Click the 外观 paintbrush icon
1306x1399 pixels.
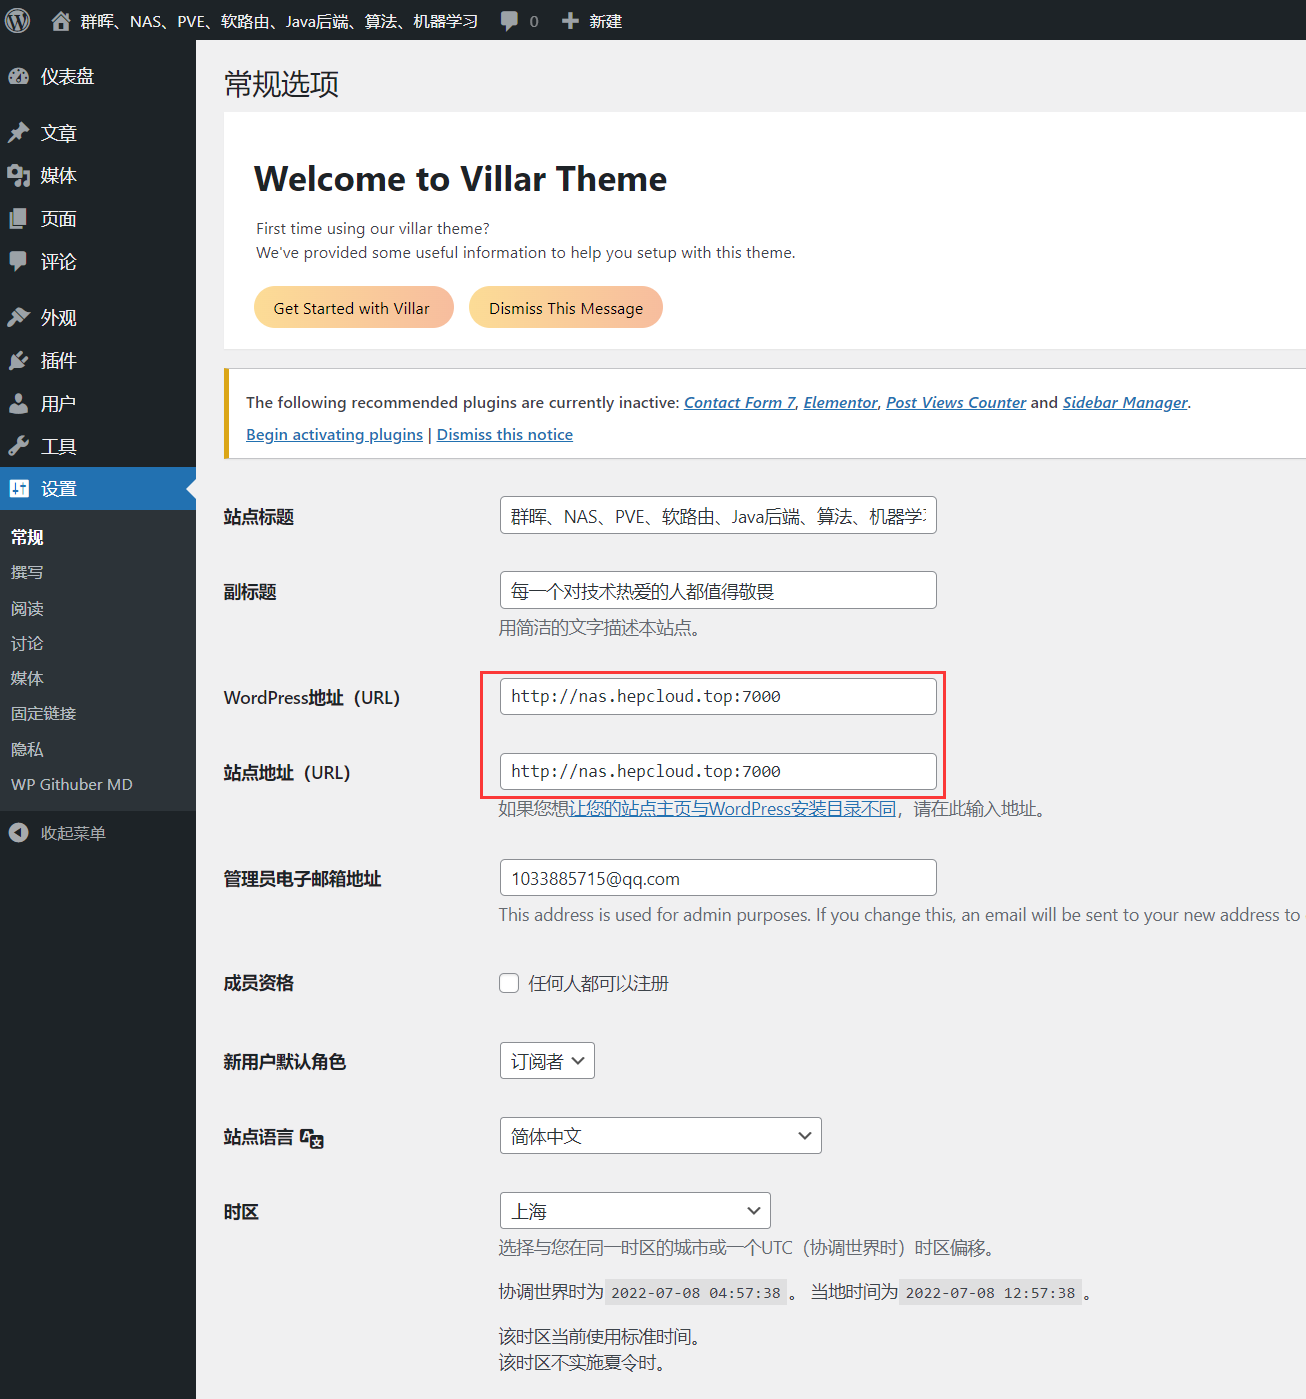click(19, 317)
